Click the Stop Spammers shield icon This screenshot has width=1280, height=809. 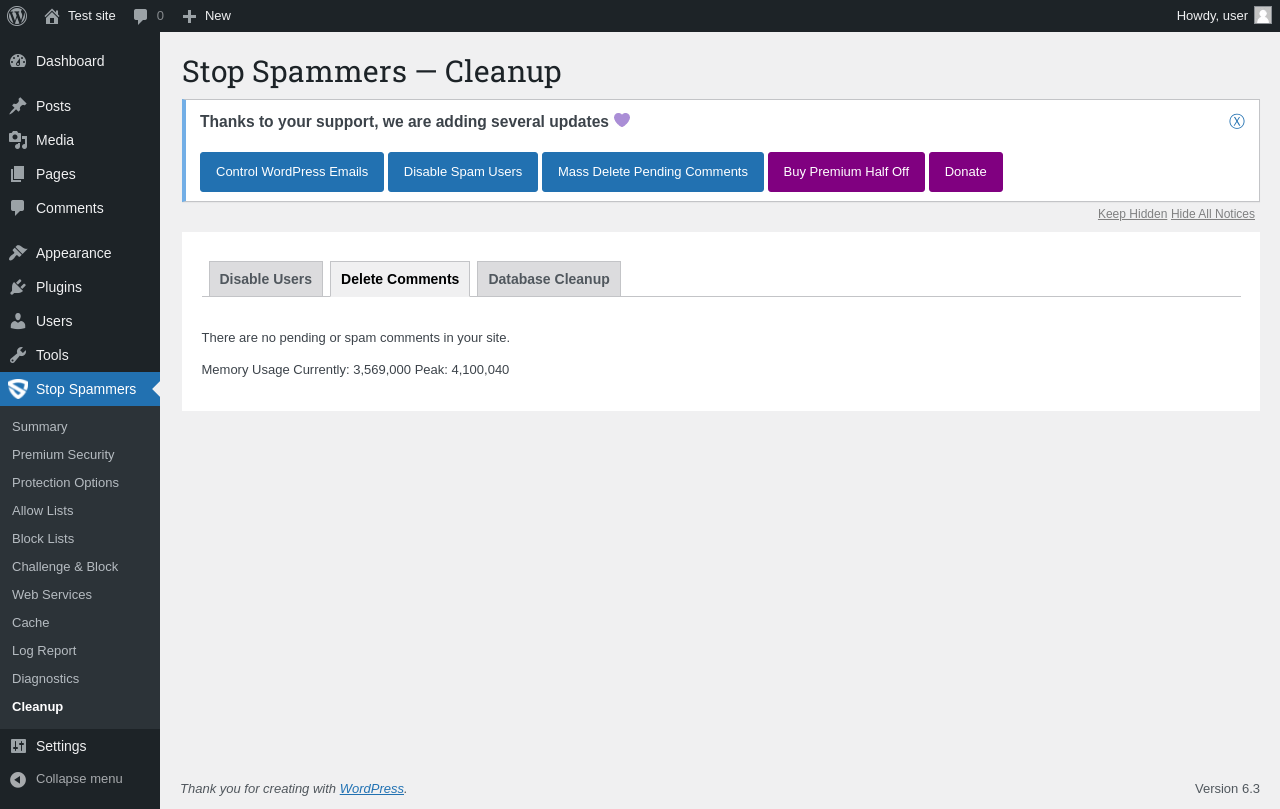point(18,389)
